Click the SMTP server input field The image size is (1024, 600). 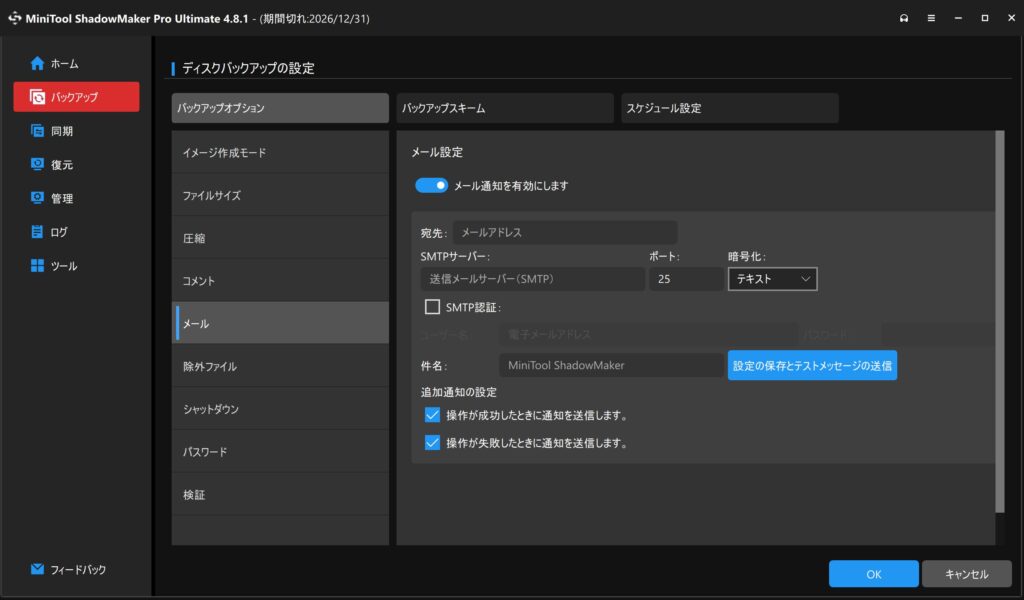click(532, 279)
